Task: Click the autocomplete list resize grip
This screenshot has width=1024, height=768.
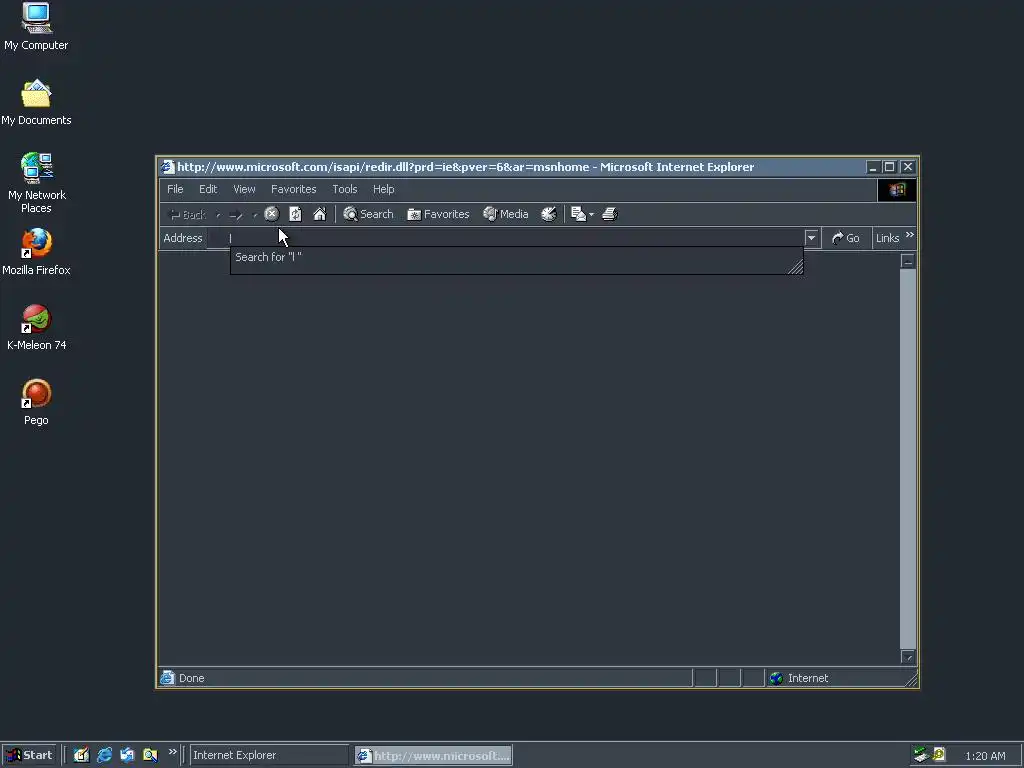Action: coord(796,266)
